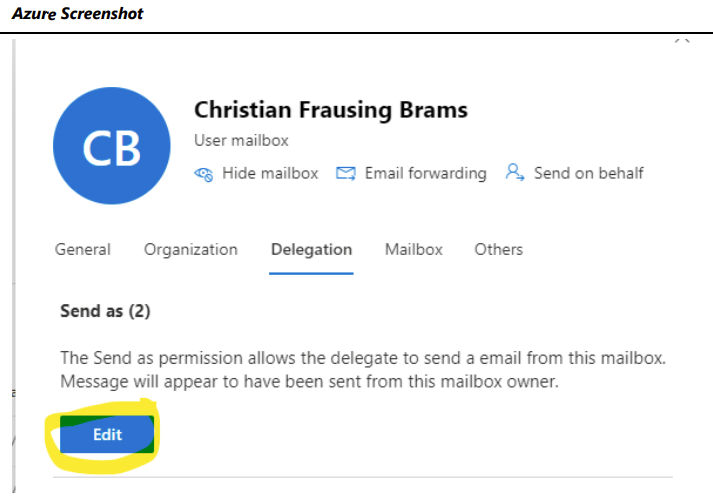Click the vertical scrollbar on the left edge
Image resolution: width=713 pixels, height=501 pixels.
14,266
